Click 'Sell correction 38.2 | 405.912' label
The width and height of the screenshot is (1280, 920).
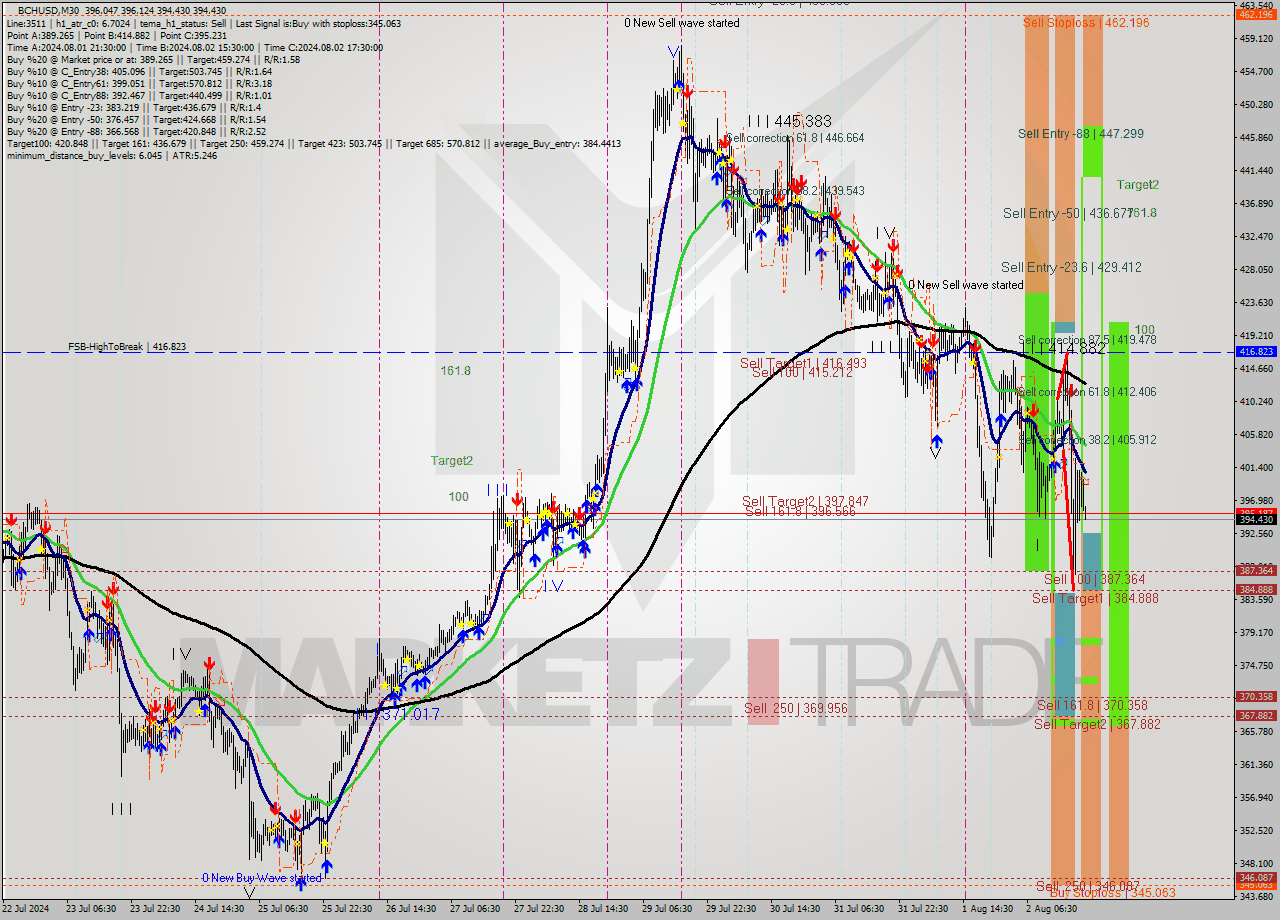(x=1087, y=439)
